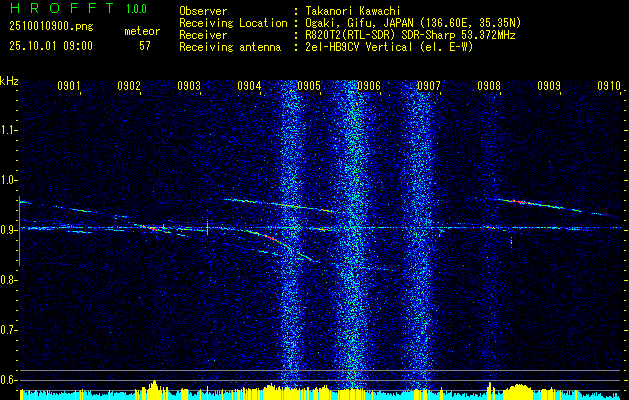Click the 0902 time marker
Image resolution: width=629 pixels, height=400 pixels.
click(x=129, y=85)
